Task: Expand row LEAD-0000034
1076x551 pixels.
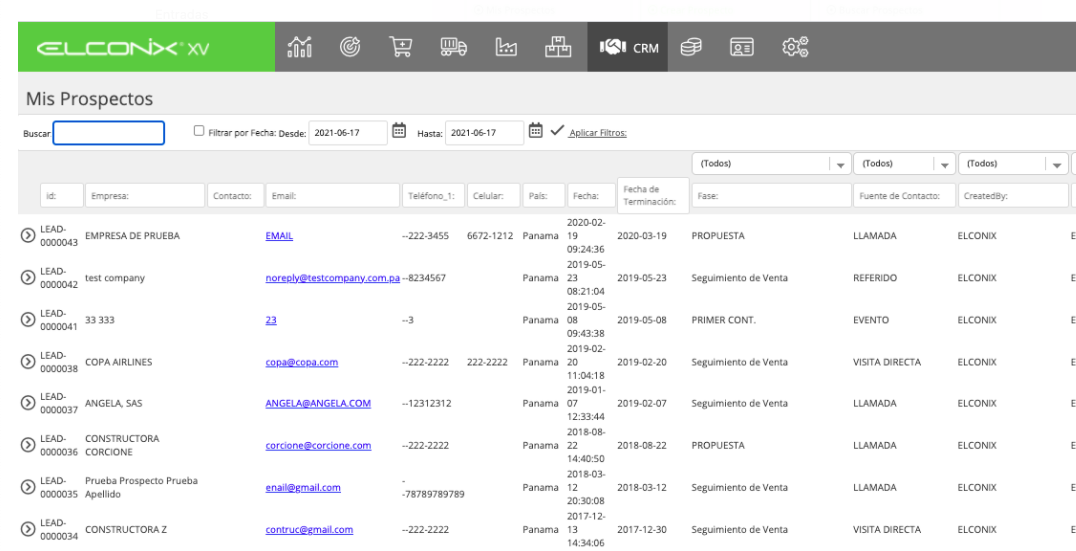Action: click(x=27, y=529)
